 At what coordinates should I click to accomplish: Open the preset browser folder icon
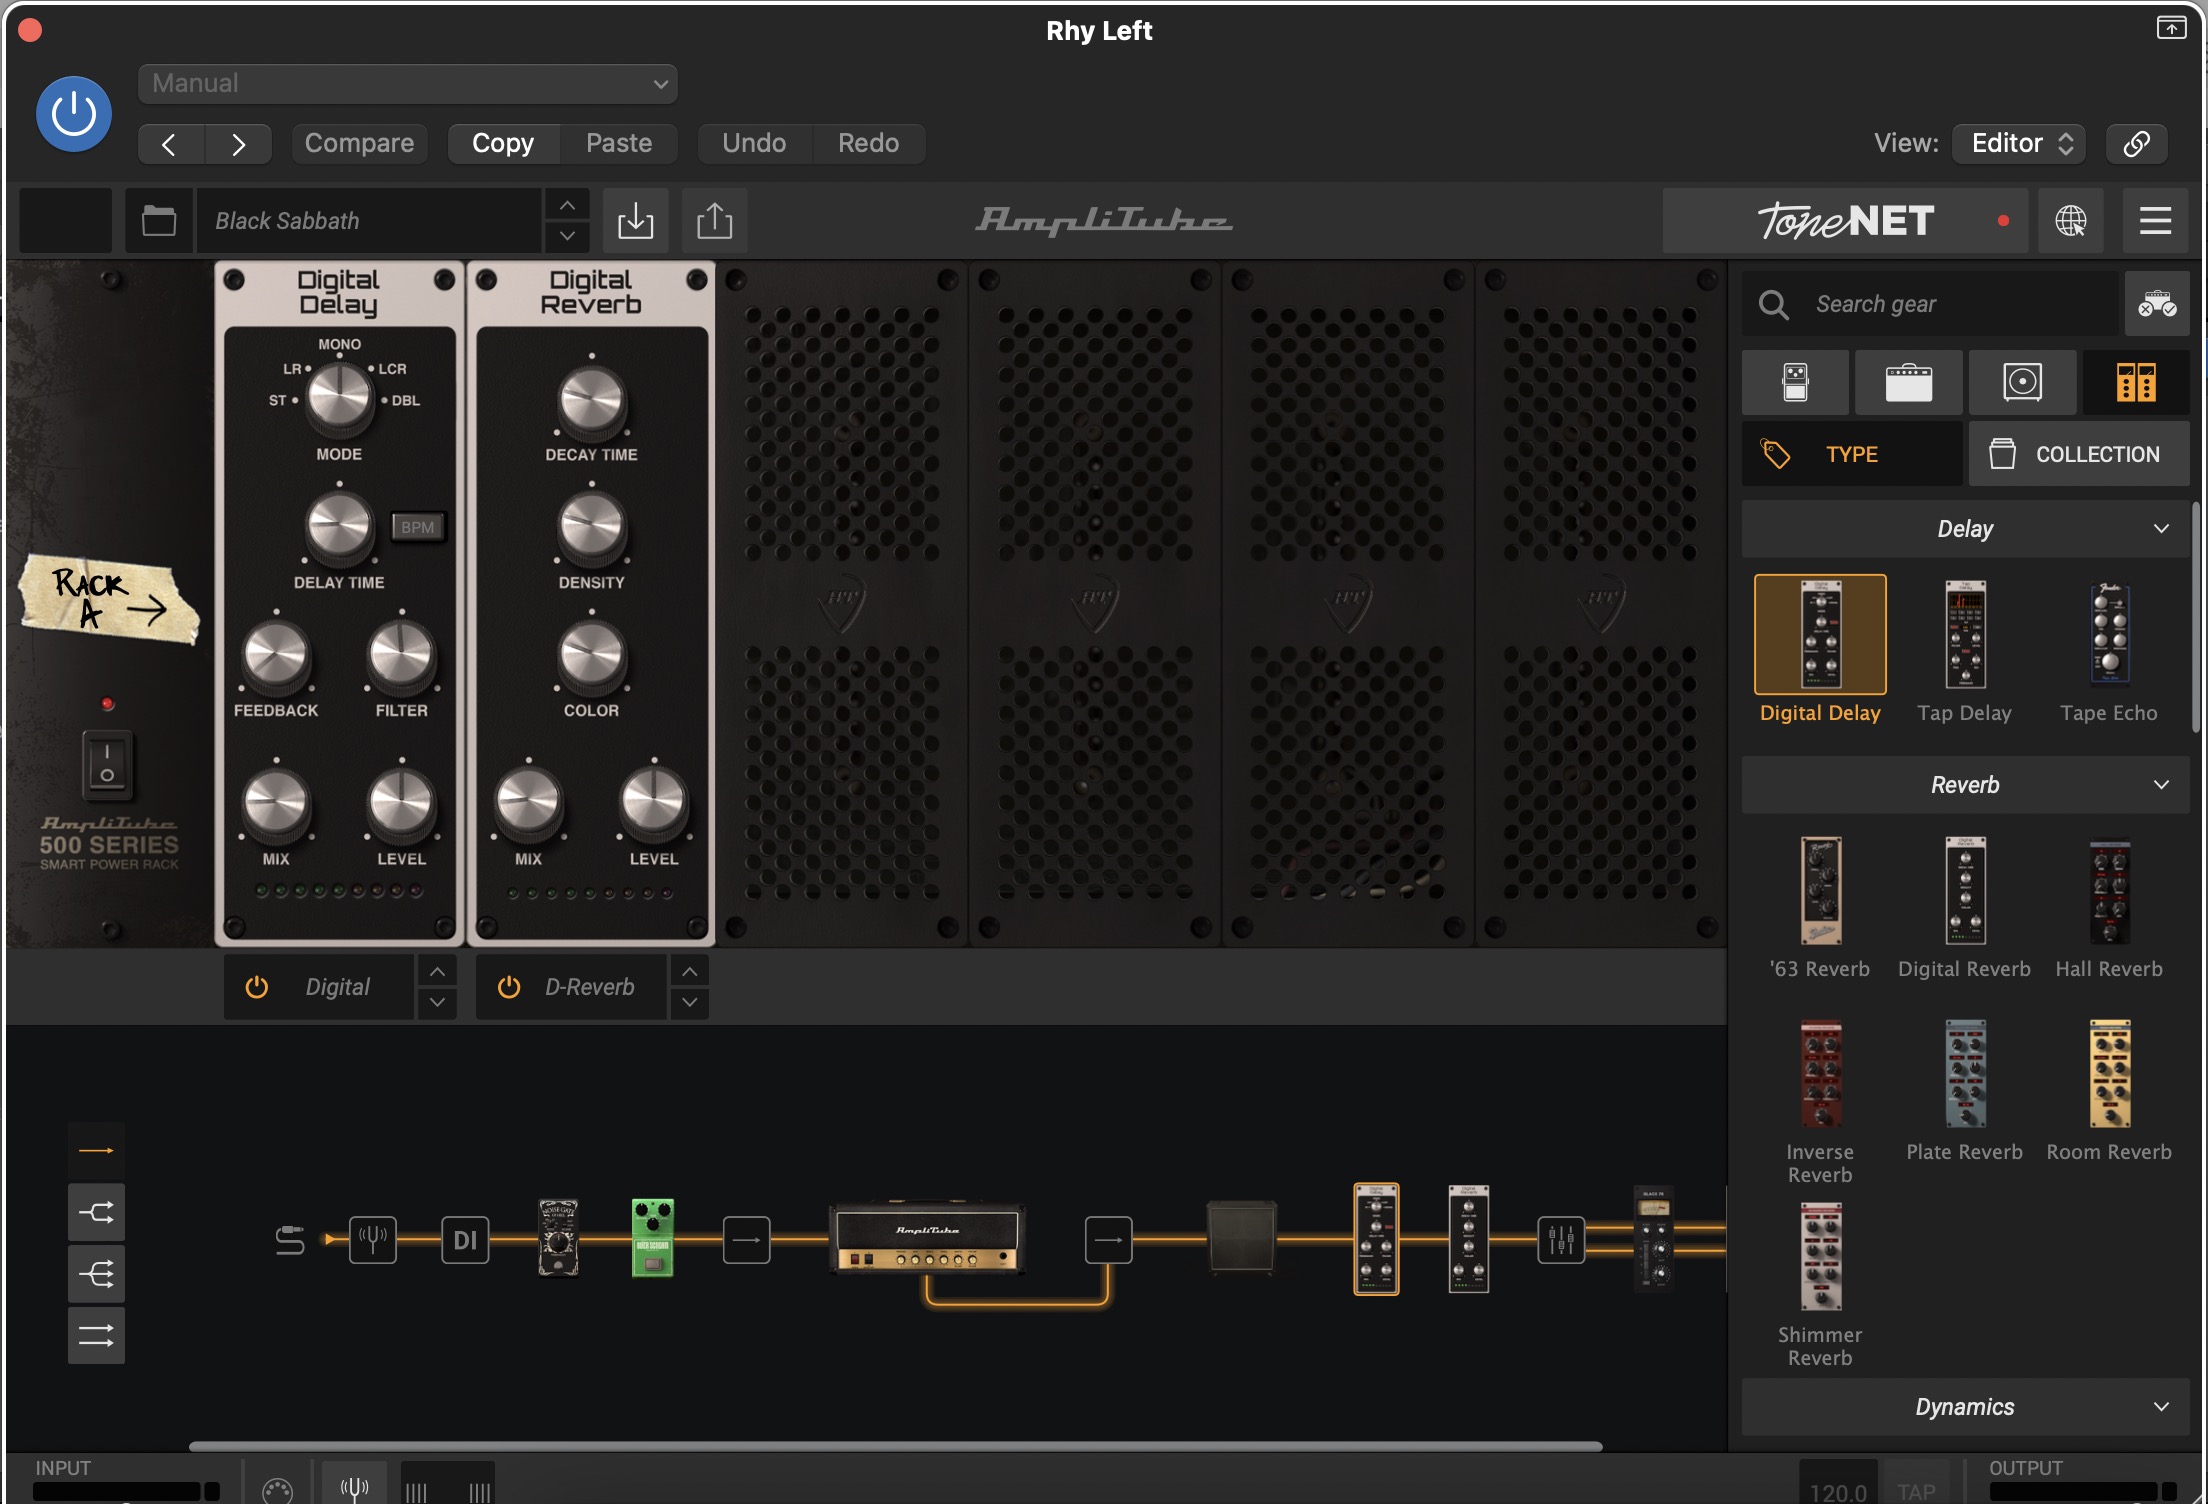[x=158, y=221]
